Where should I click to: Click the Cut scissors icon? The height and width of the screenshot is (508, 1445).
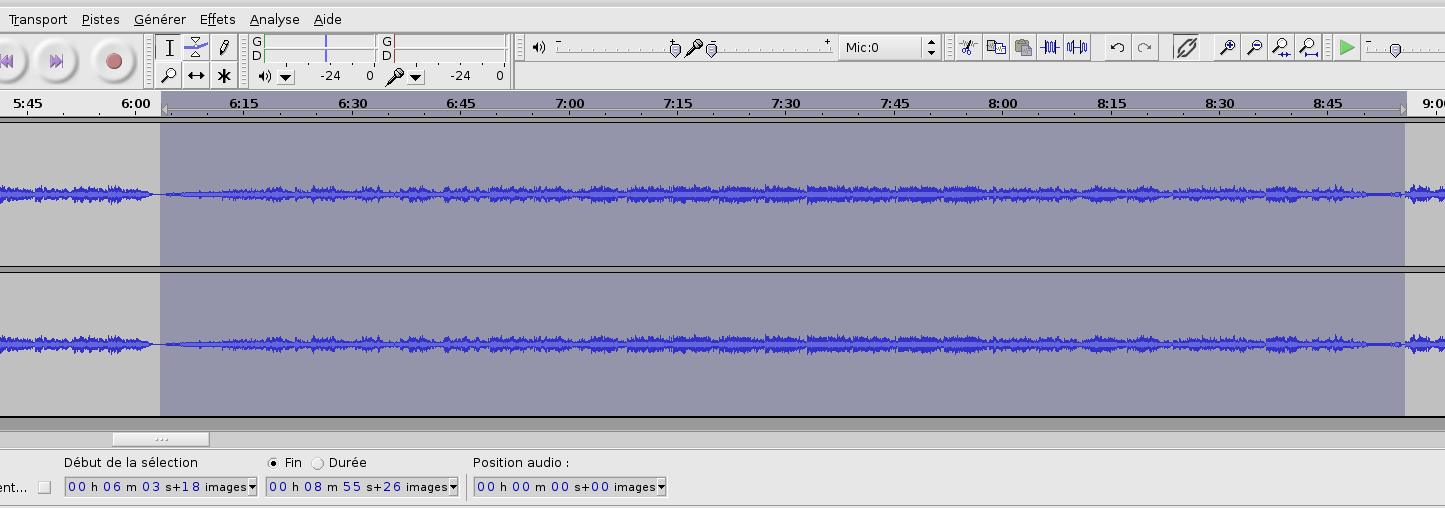pos(967,47)
